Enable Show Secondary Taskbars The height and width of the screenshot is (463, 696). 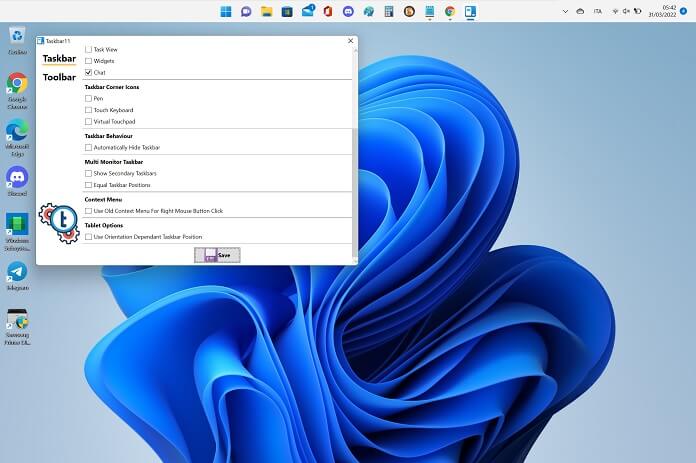click(x=88, y=173)
